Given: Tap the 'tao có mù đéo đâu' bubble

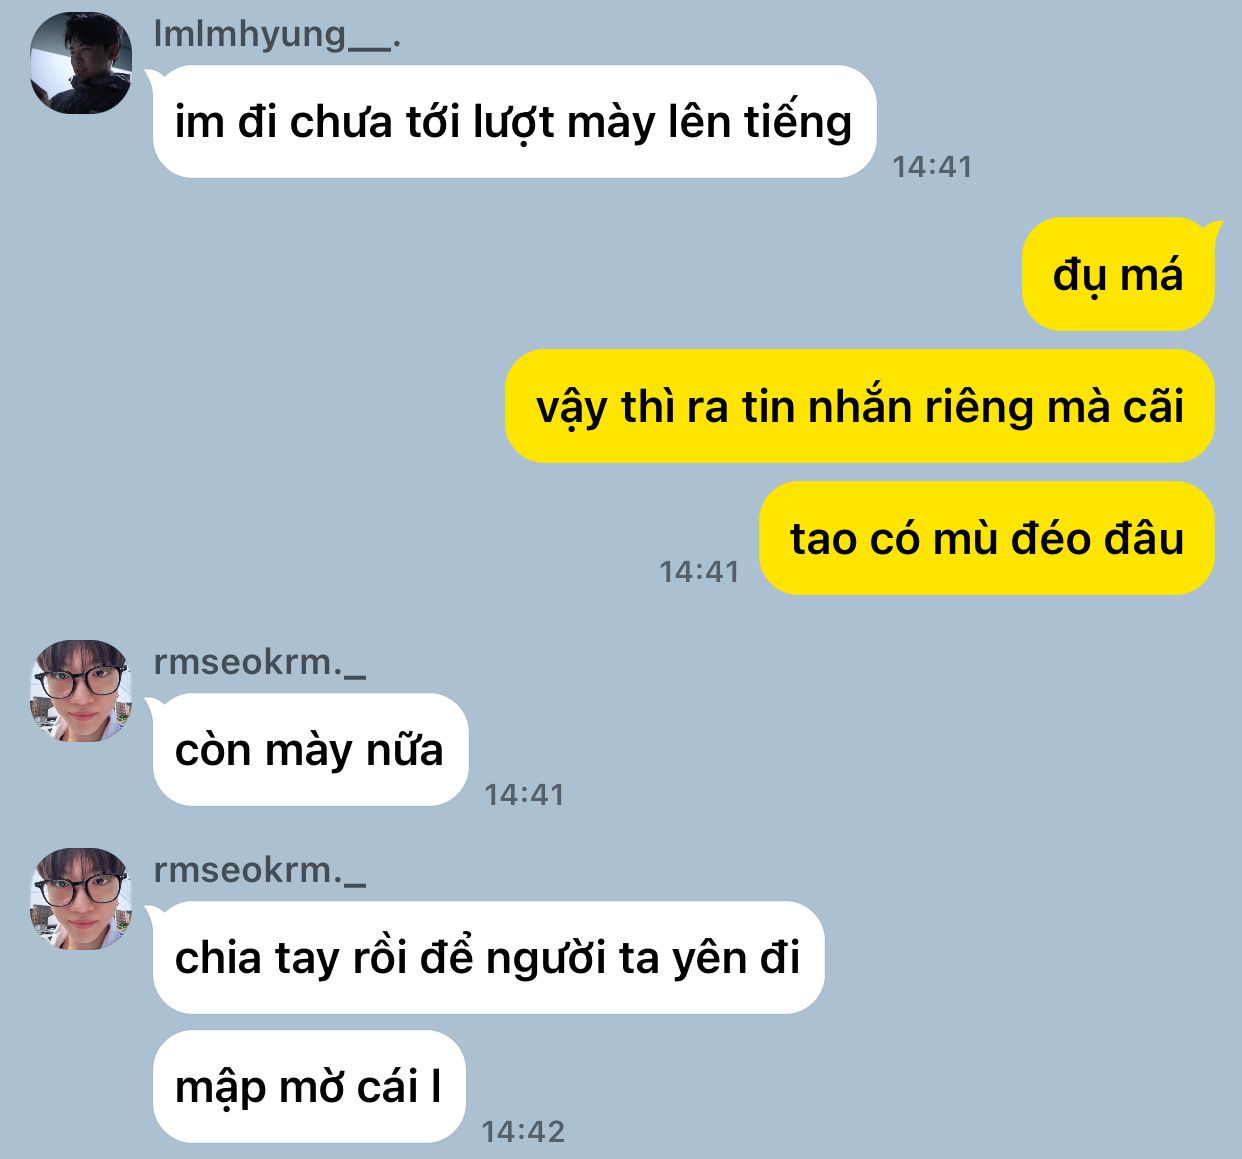Looking at the screenshot, I should click(987, 538).
